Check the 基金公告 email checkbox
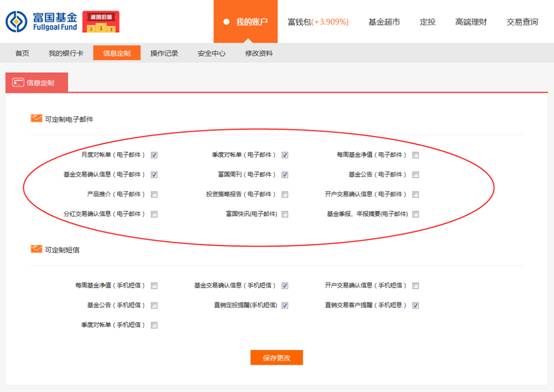 [x=416, y=175]
